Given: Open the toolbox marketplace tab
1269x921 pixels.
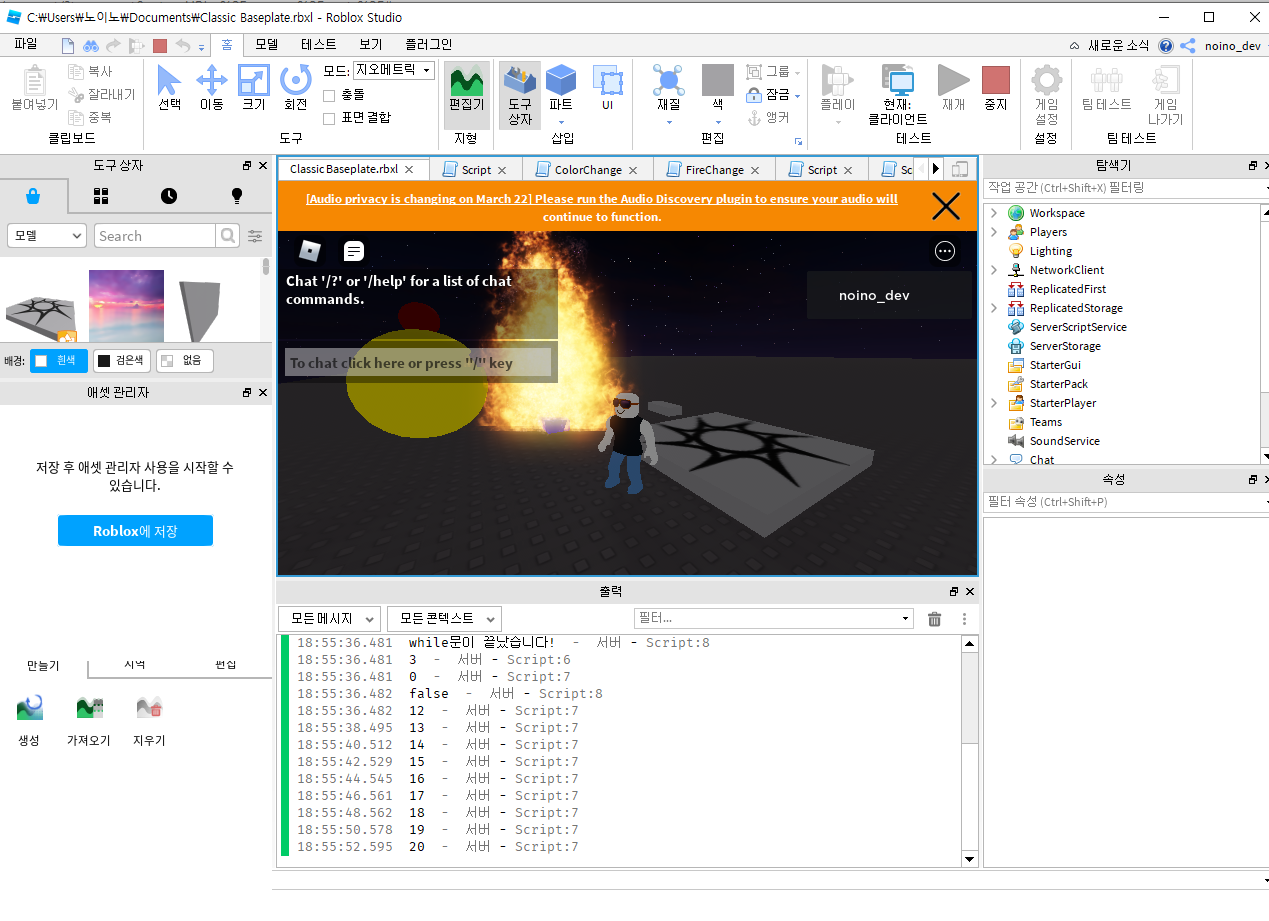Looking at the screenshot, I should coord(34,196).
